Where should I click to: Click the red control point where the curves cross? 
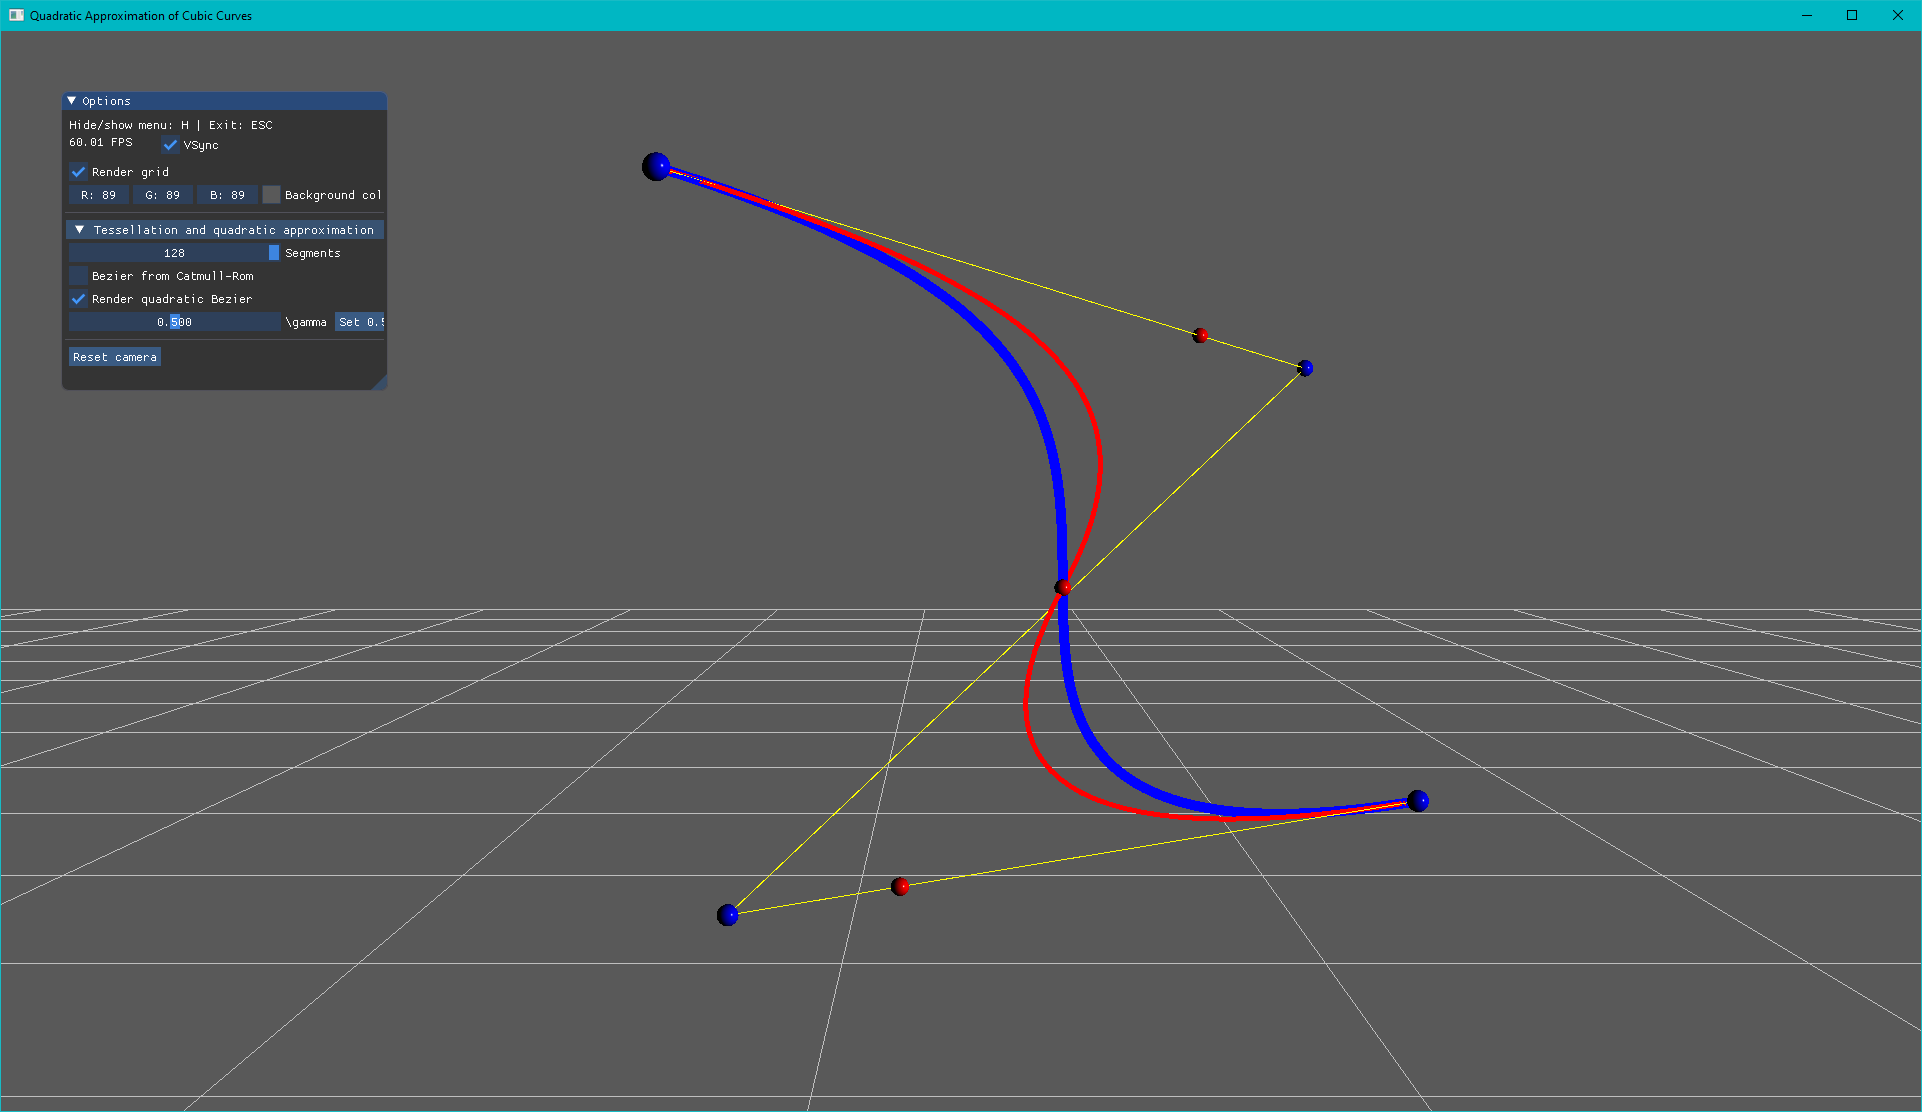tap(1063, 587)
